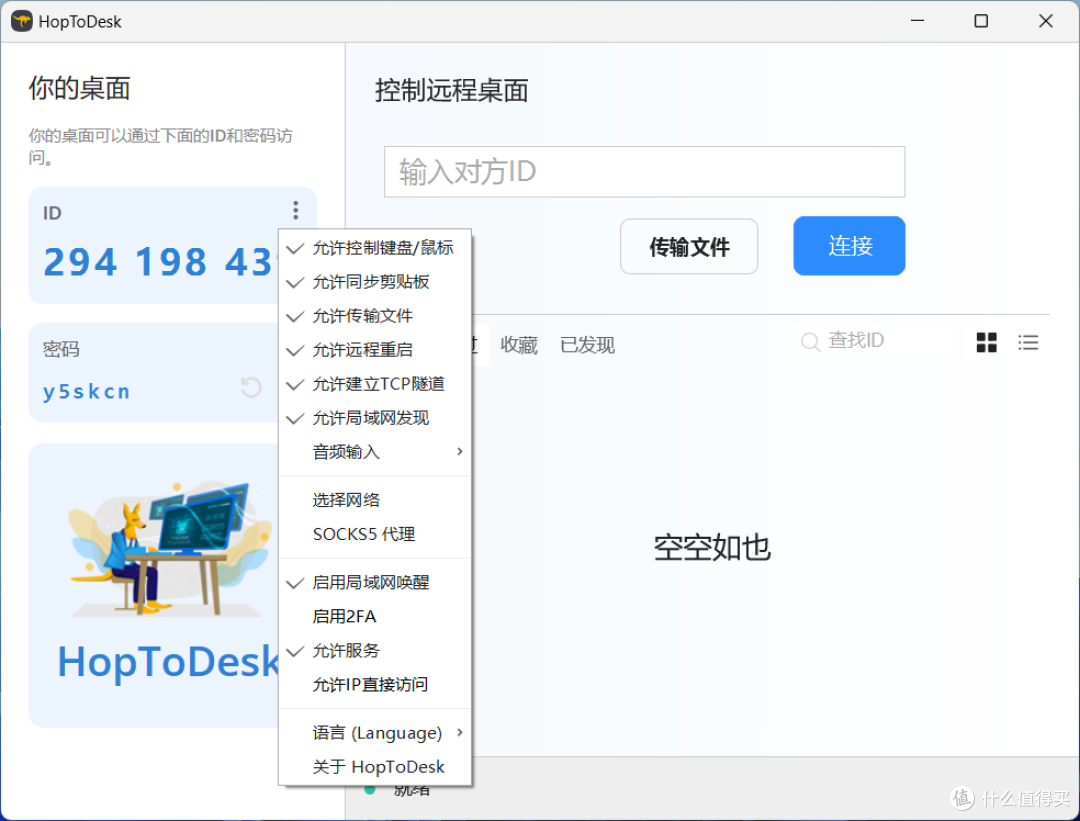Disable 启用局域网唤醒
The image size is (1080, 821).
(375, 583)
